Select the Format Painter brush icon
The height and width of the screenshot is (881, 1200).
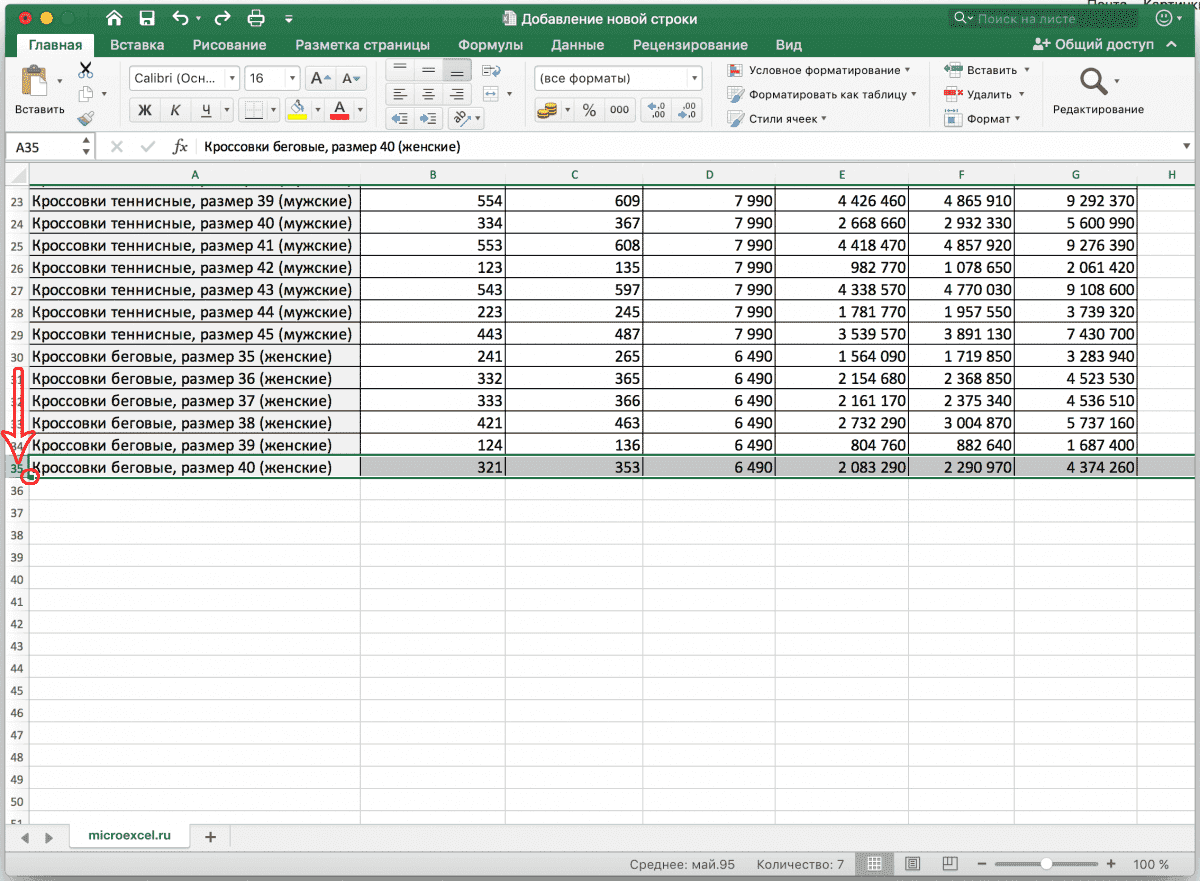[x=86, y=118]
